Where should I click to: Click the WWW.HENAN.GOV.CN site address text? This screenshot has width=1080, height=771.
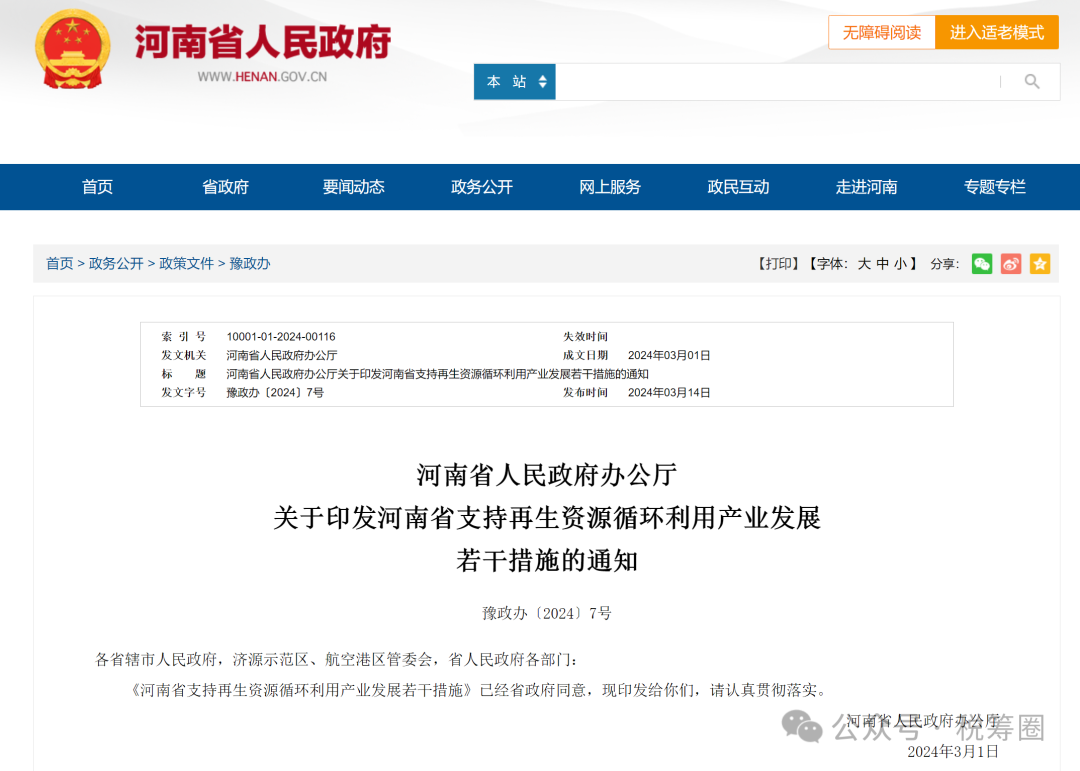262,77
